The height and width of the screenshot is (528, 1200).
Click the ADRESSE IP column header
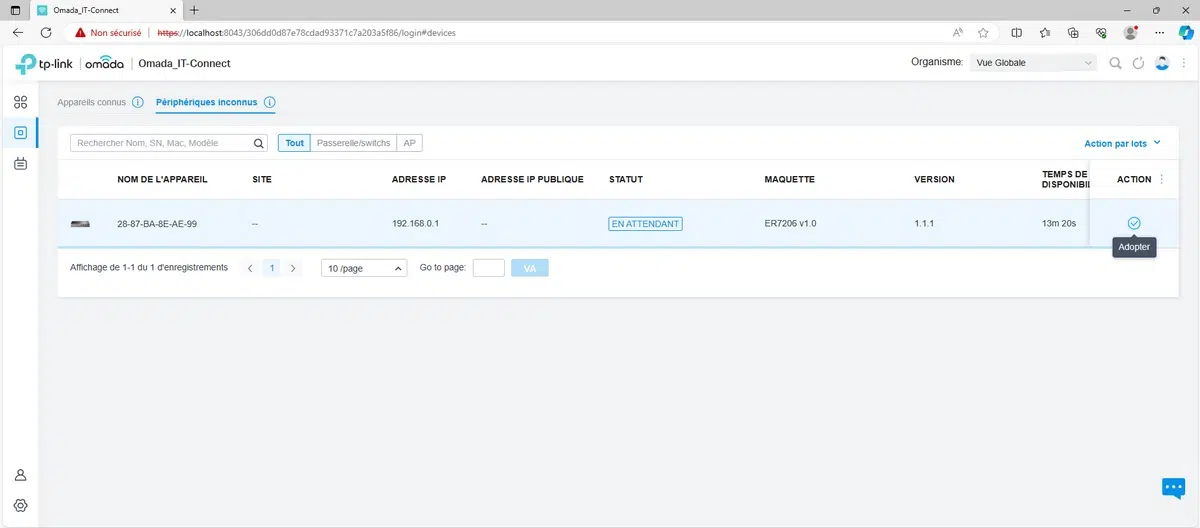419,180
